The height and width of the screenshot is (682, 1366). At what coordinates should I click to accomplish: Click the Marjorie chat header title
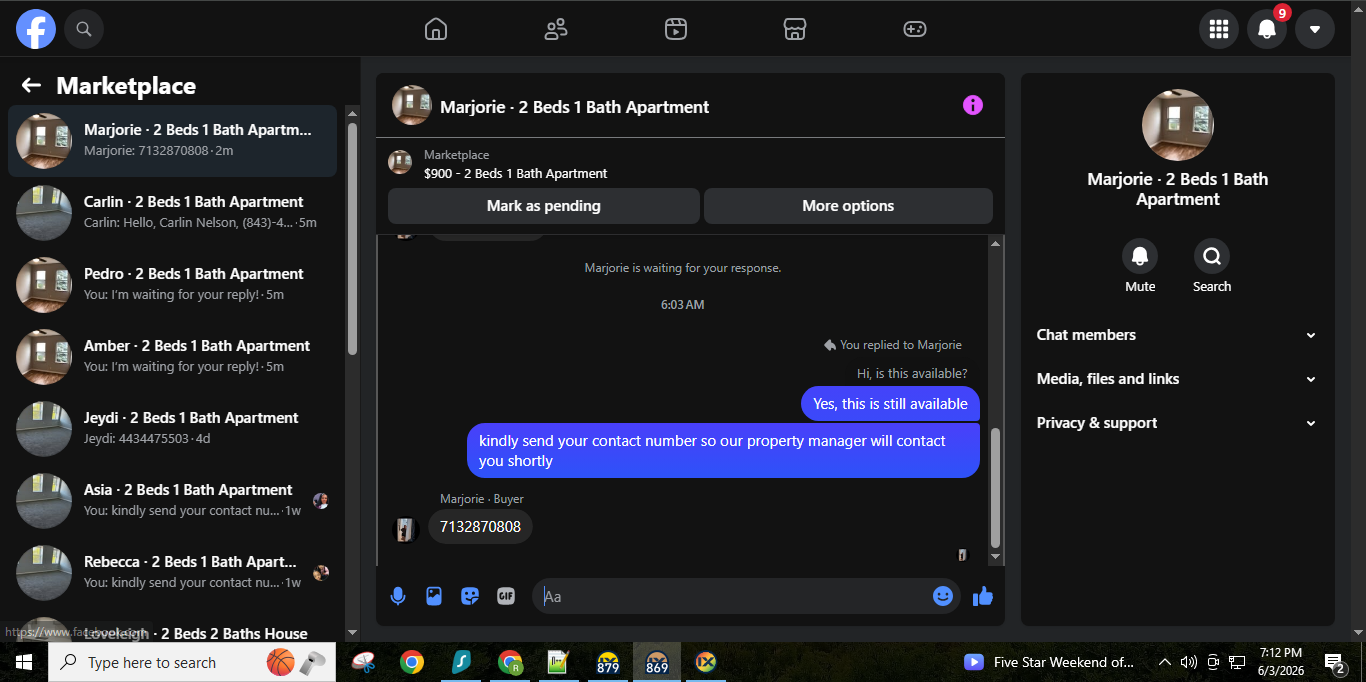tap(574, 107)
